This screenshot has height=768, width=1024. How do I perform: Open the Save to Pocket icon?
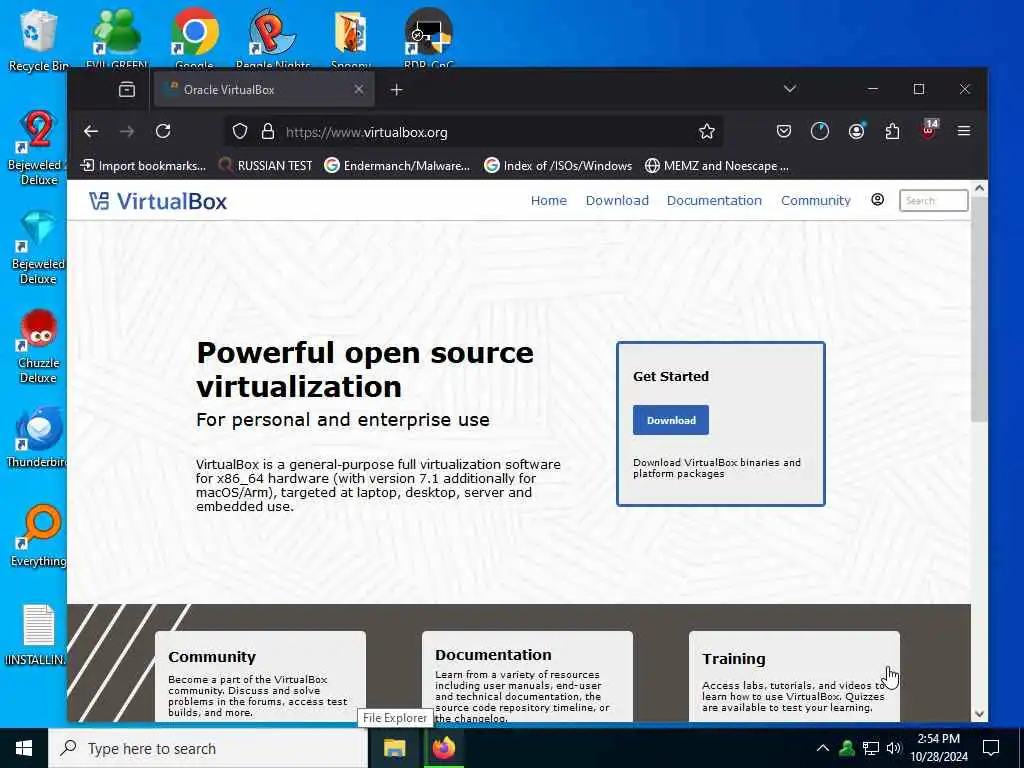tap(784, 131)
